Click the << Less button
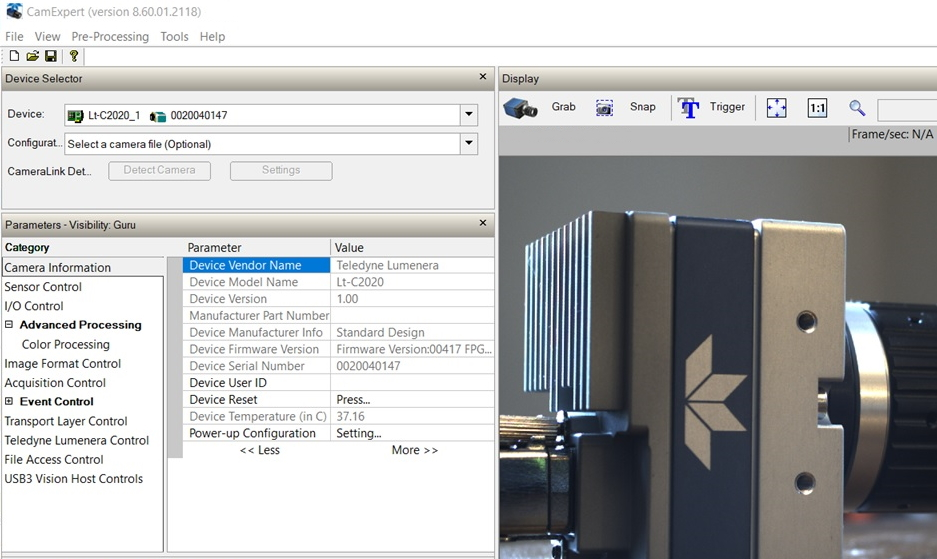937x559 pixels. click(x=260, y=450)
